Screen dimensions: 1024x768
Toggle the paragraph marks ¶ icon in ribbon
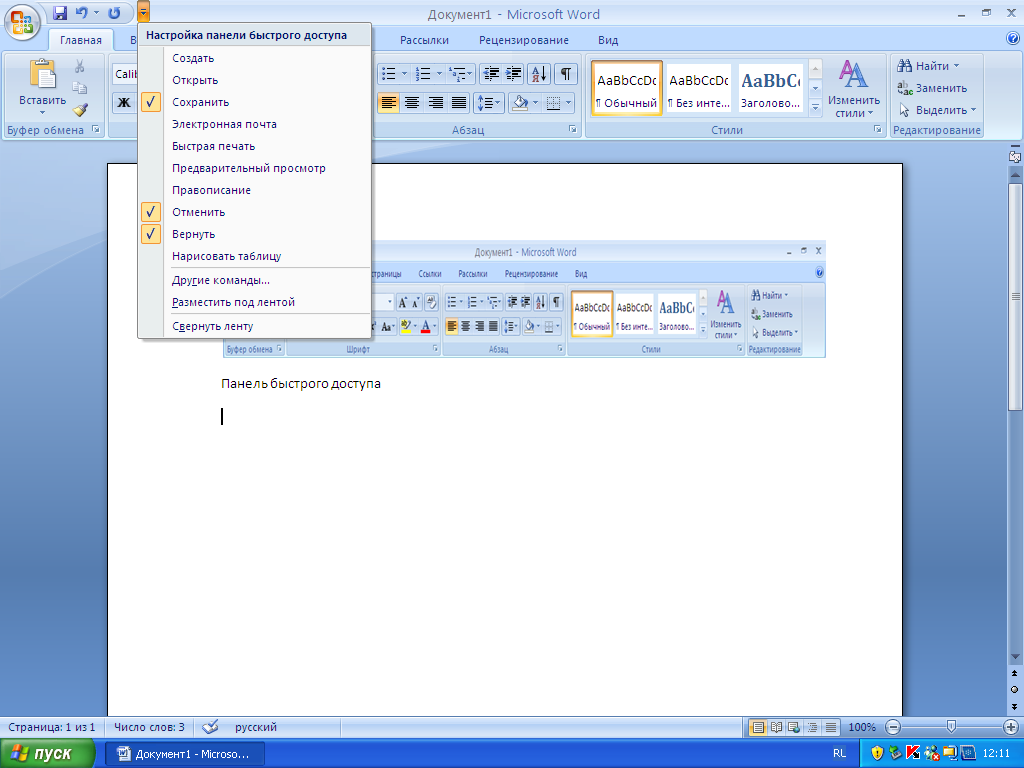click(x=566, y=74)
